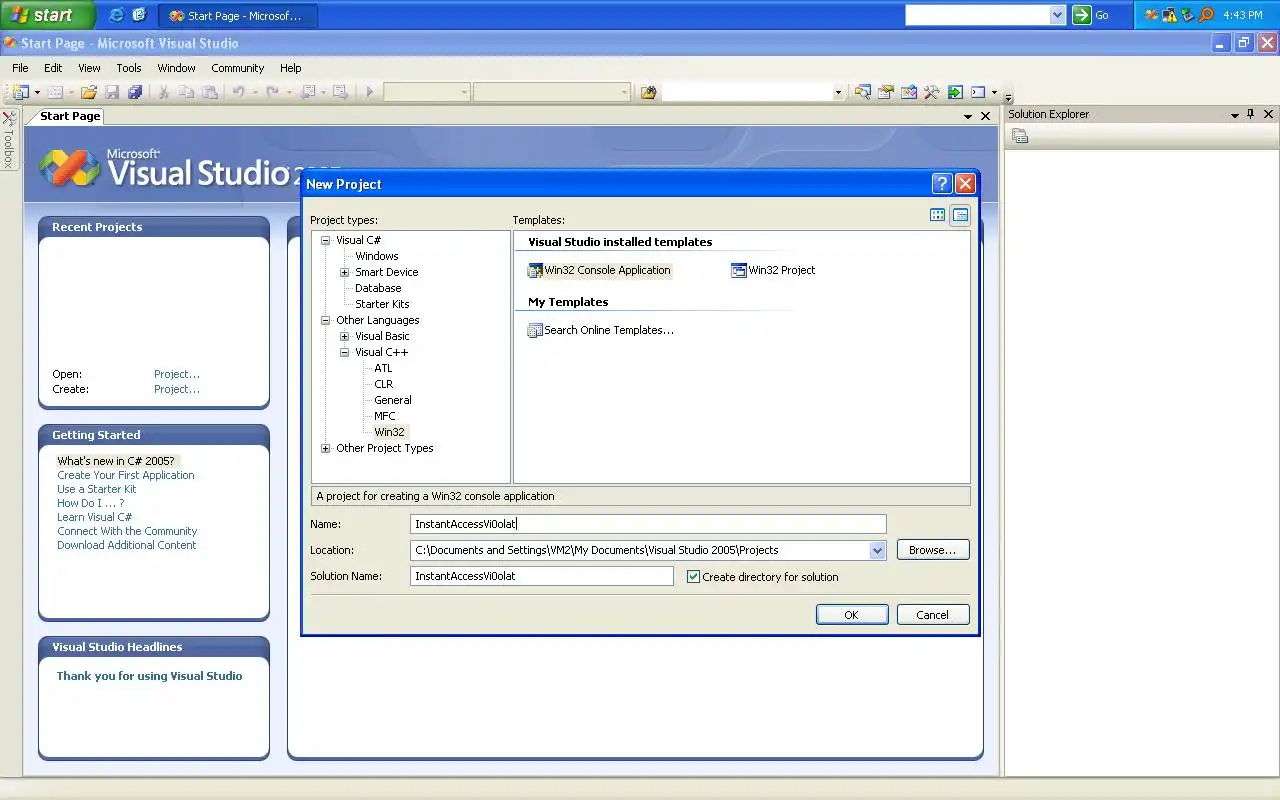Image resolution: width=1280 pixels, height=800 pixels.
Task: Click the Open Project... link
Action: (177, 374)
